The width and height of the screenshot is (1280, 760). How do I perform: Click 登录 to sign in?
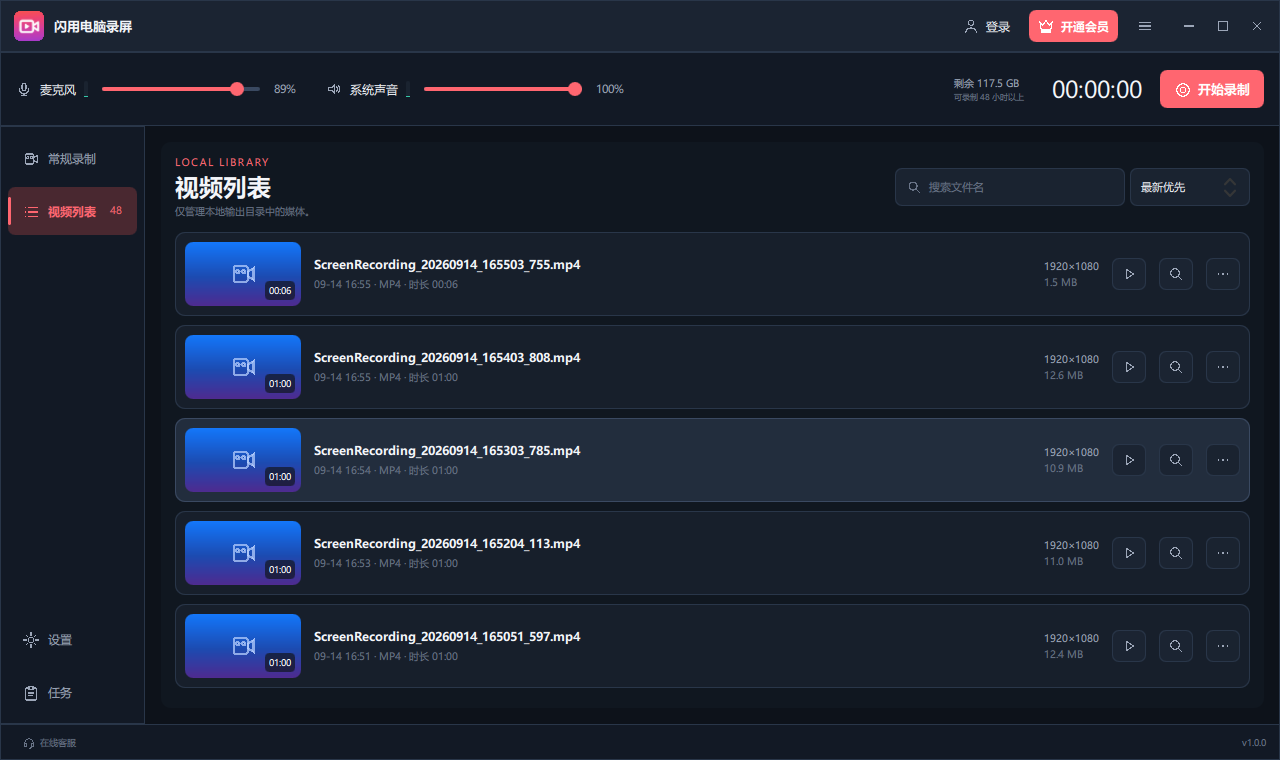point(987,27)
